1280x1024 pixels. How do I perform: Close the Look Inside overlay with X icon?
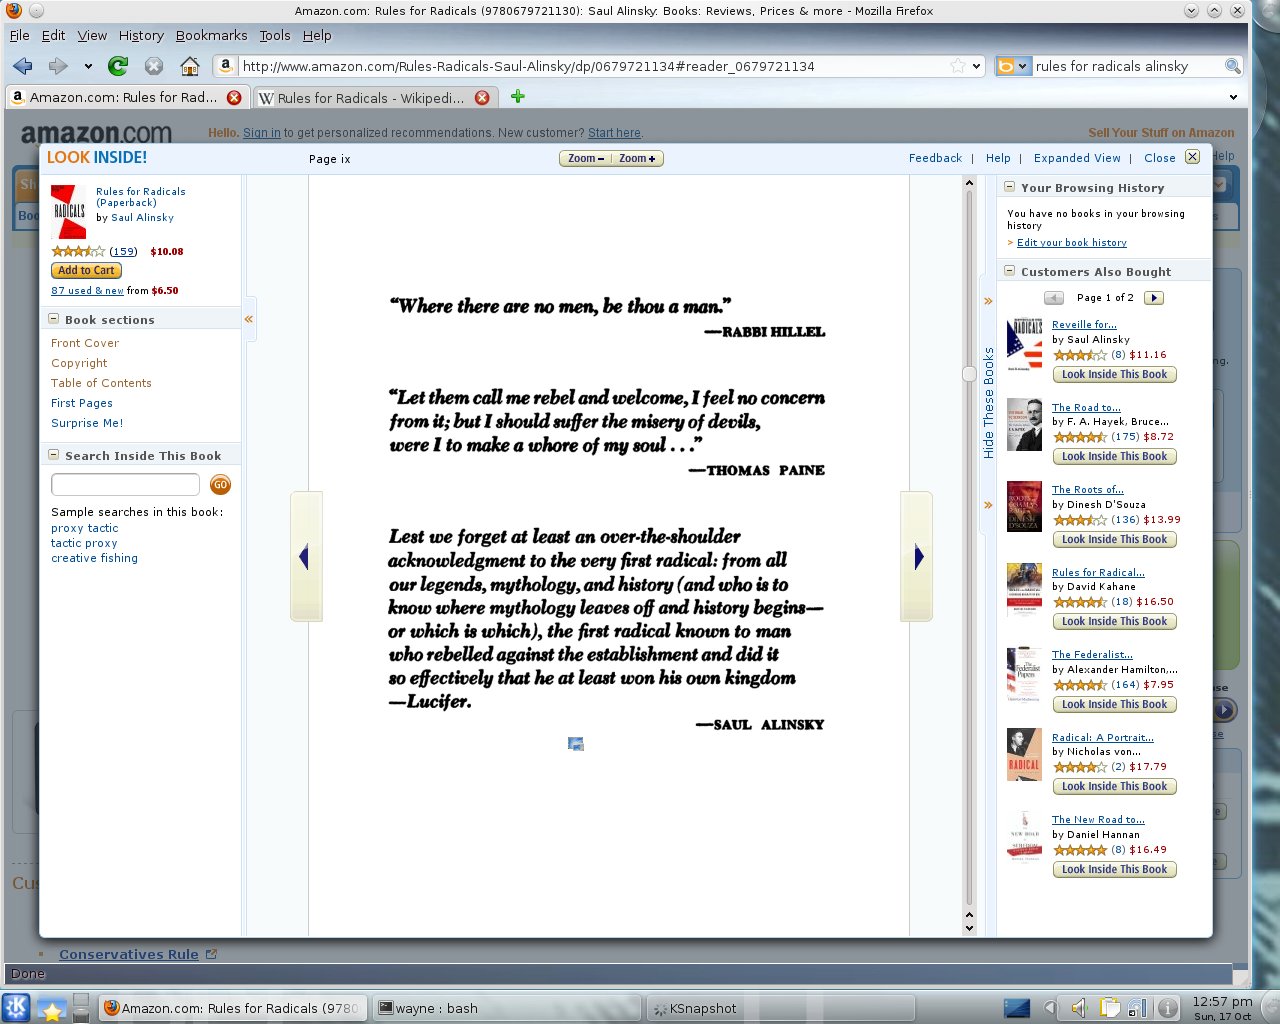click(x=1192, y=157)
